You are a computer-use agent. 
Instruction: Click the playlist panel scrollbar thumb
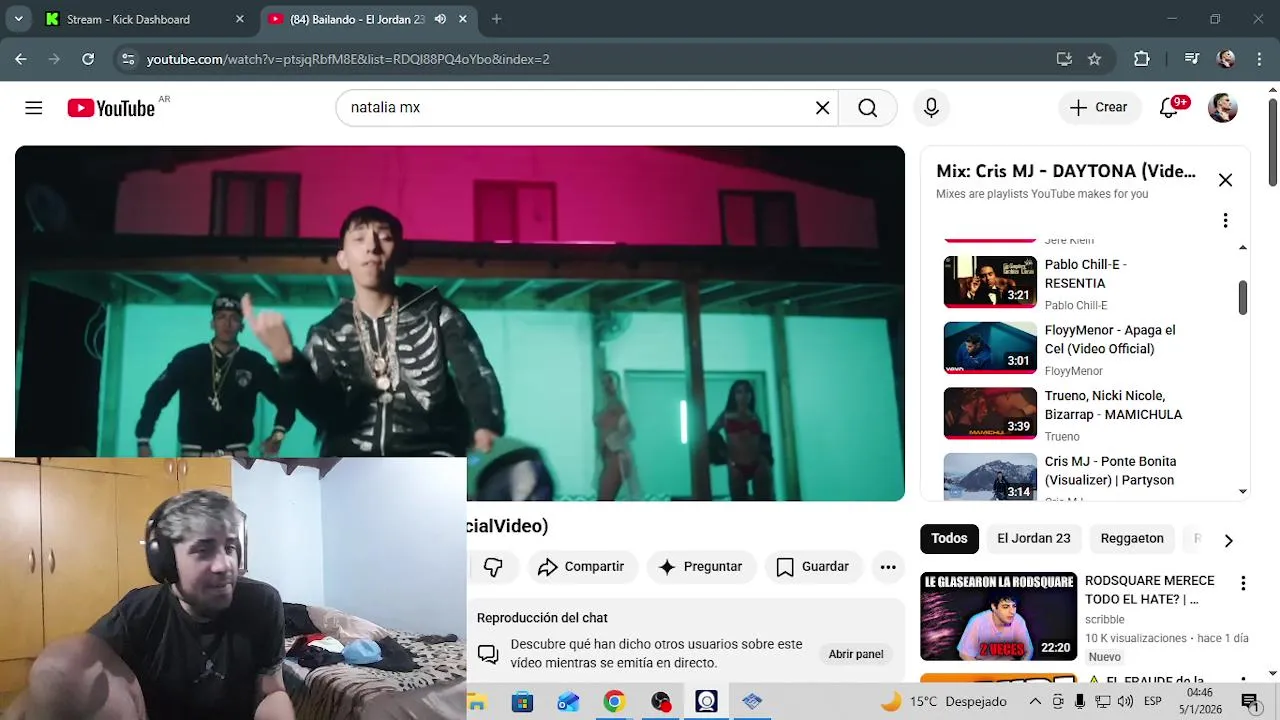click(1243, 297)
